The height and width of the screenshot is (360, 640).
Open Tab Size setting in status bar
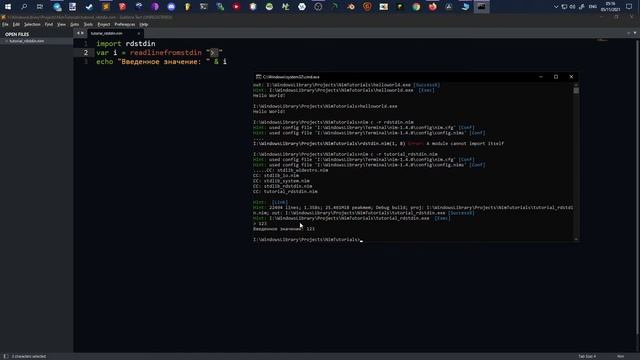click(587, 356)
